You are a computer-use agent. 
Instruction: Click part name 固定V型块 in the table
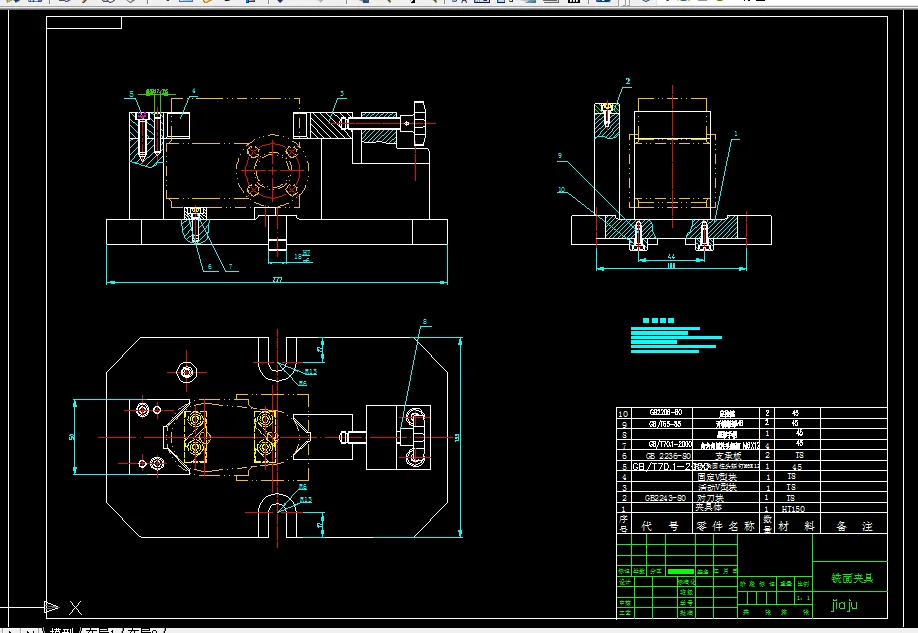(x=717, y=477)
